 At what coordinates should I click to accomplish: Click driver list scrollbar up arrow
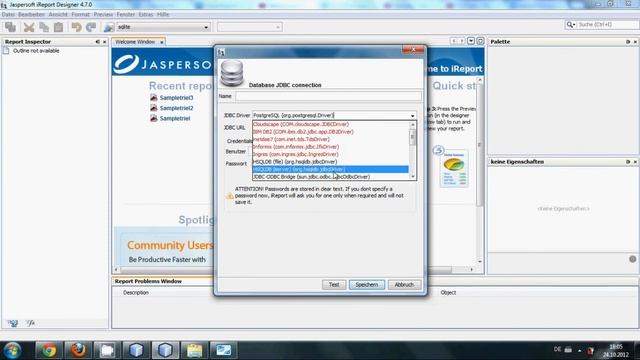tap(412, 124)
